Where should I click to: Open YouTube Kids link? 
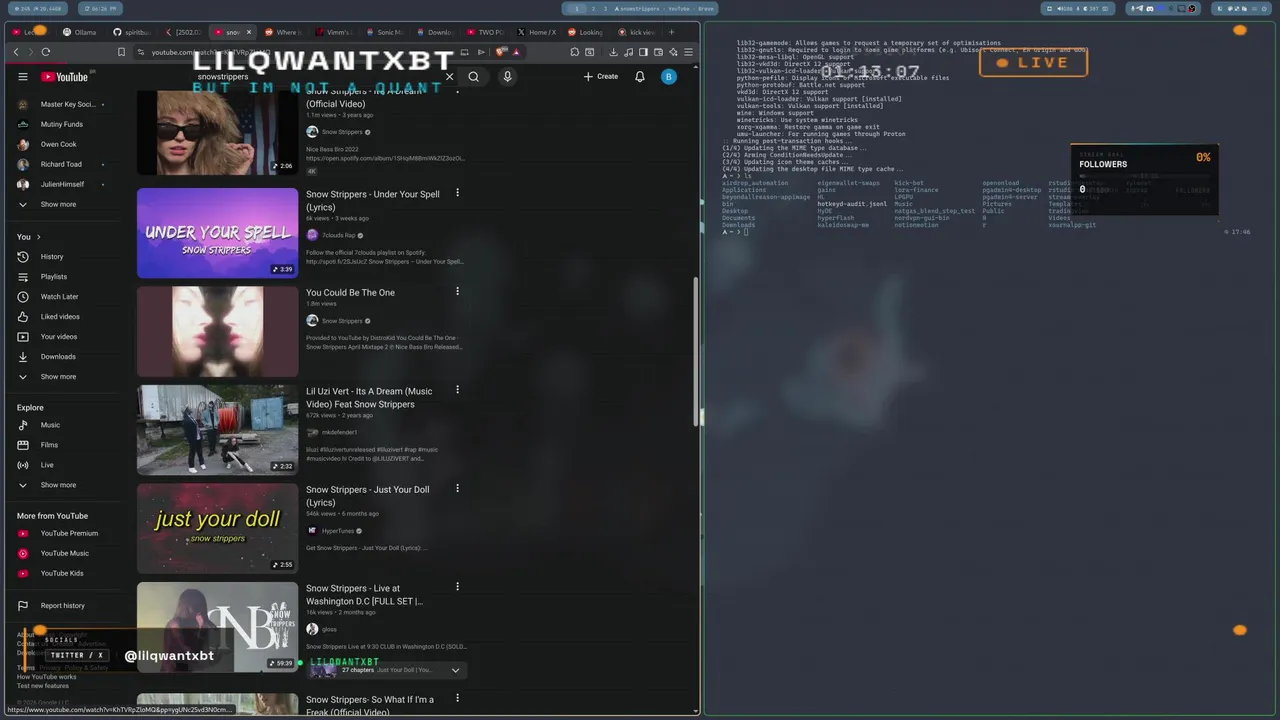pos(62,573)
